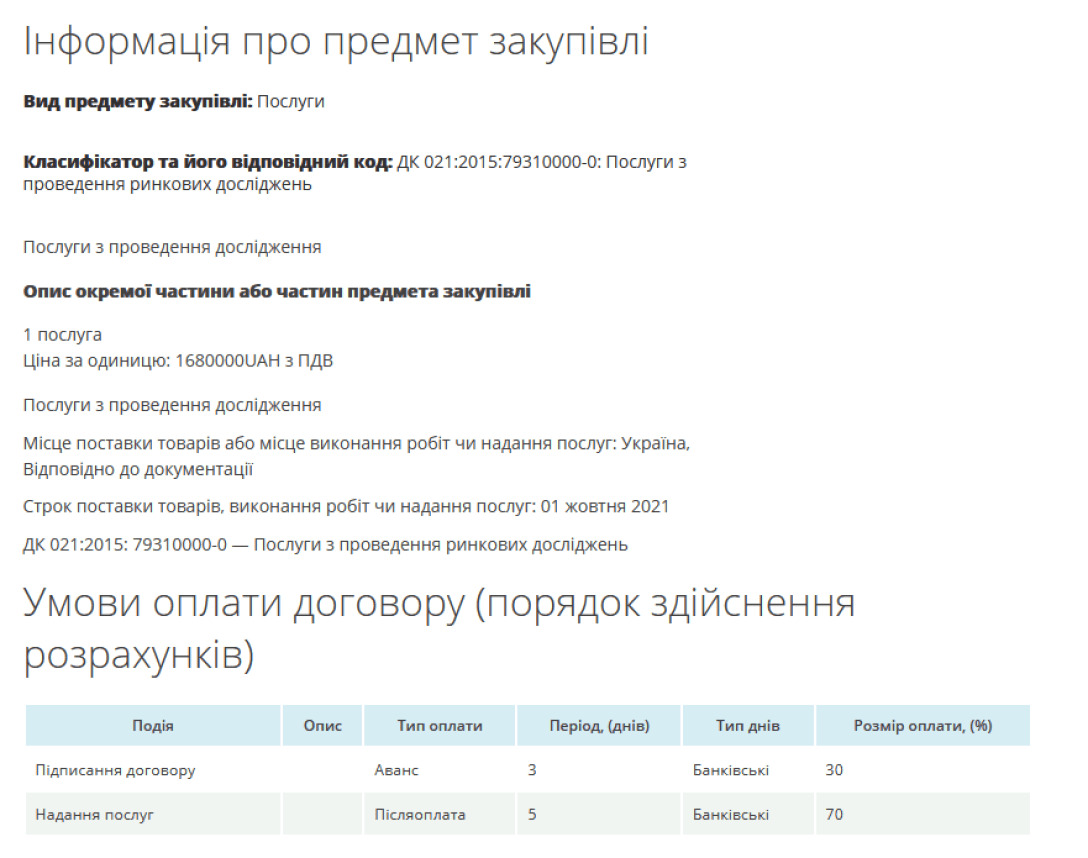
Task: Select the 'Вид предмету закупівлі' label
Action: tap(138, 101)
